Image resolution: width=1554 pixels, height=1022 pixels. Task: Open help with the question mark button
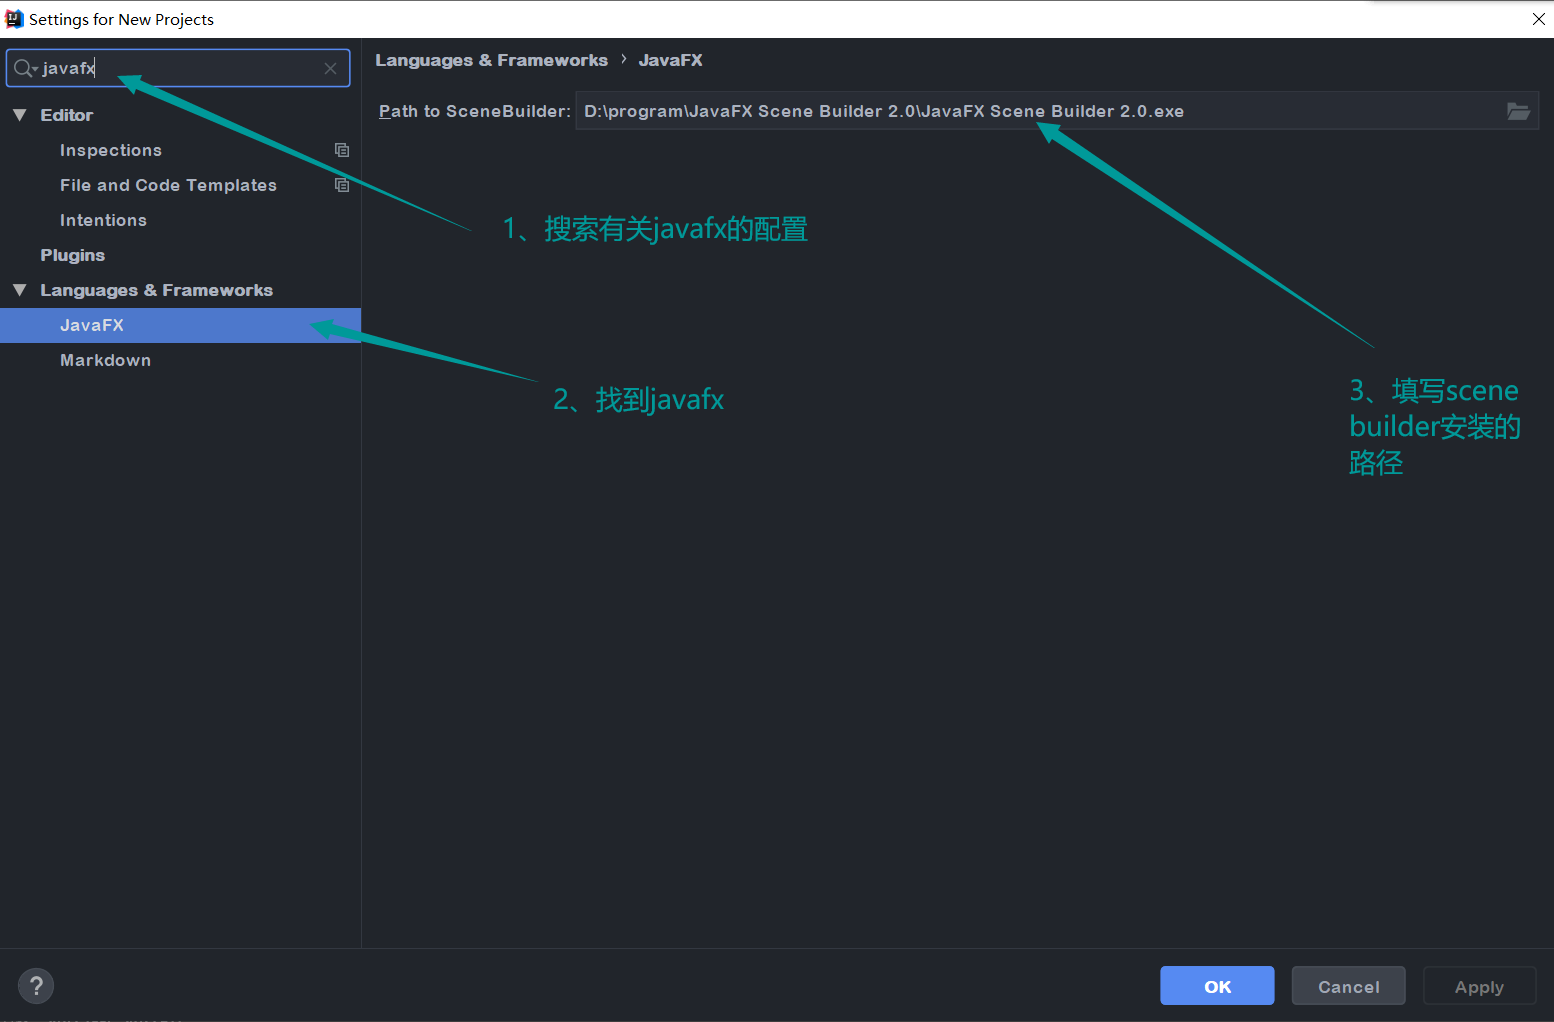pos(36,986)
